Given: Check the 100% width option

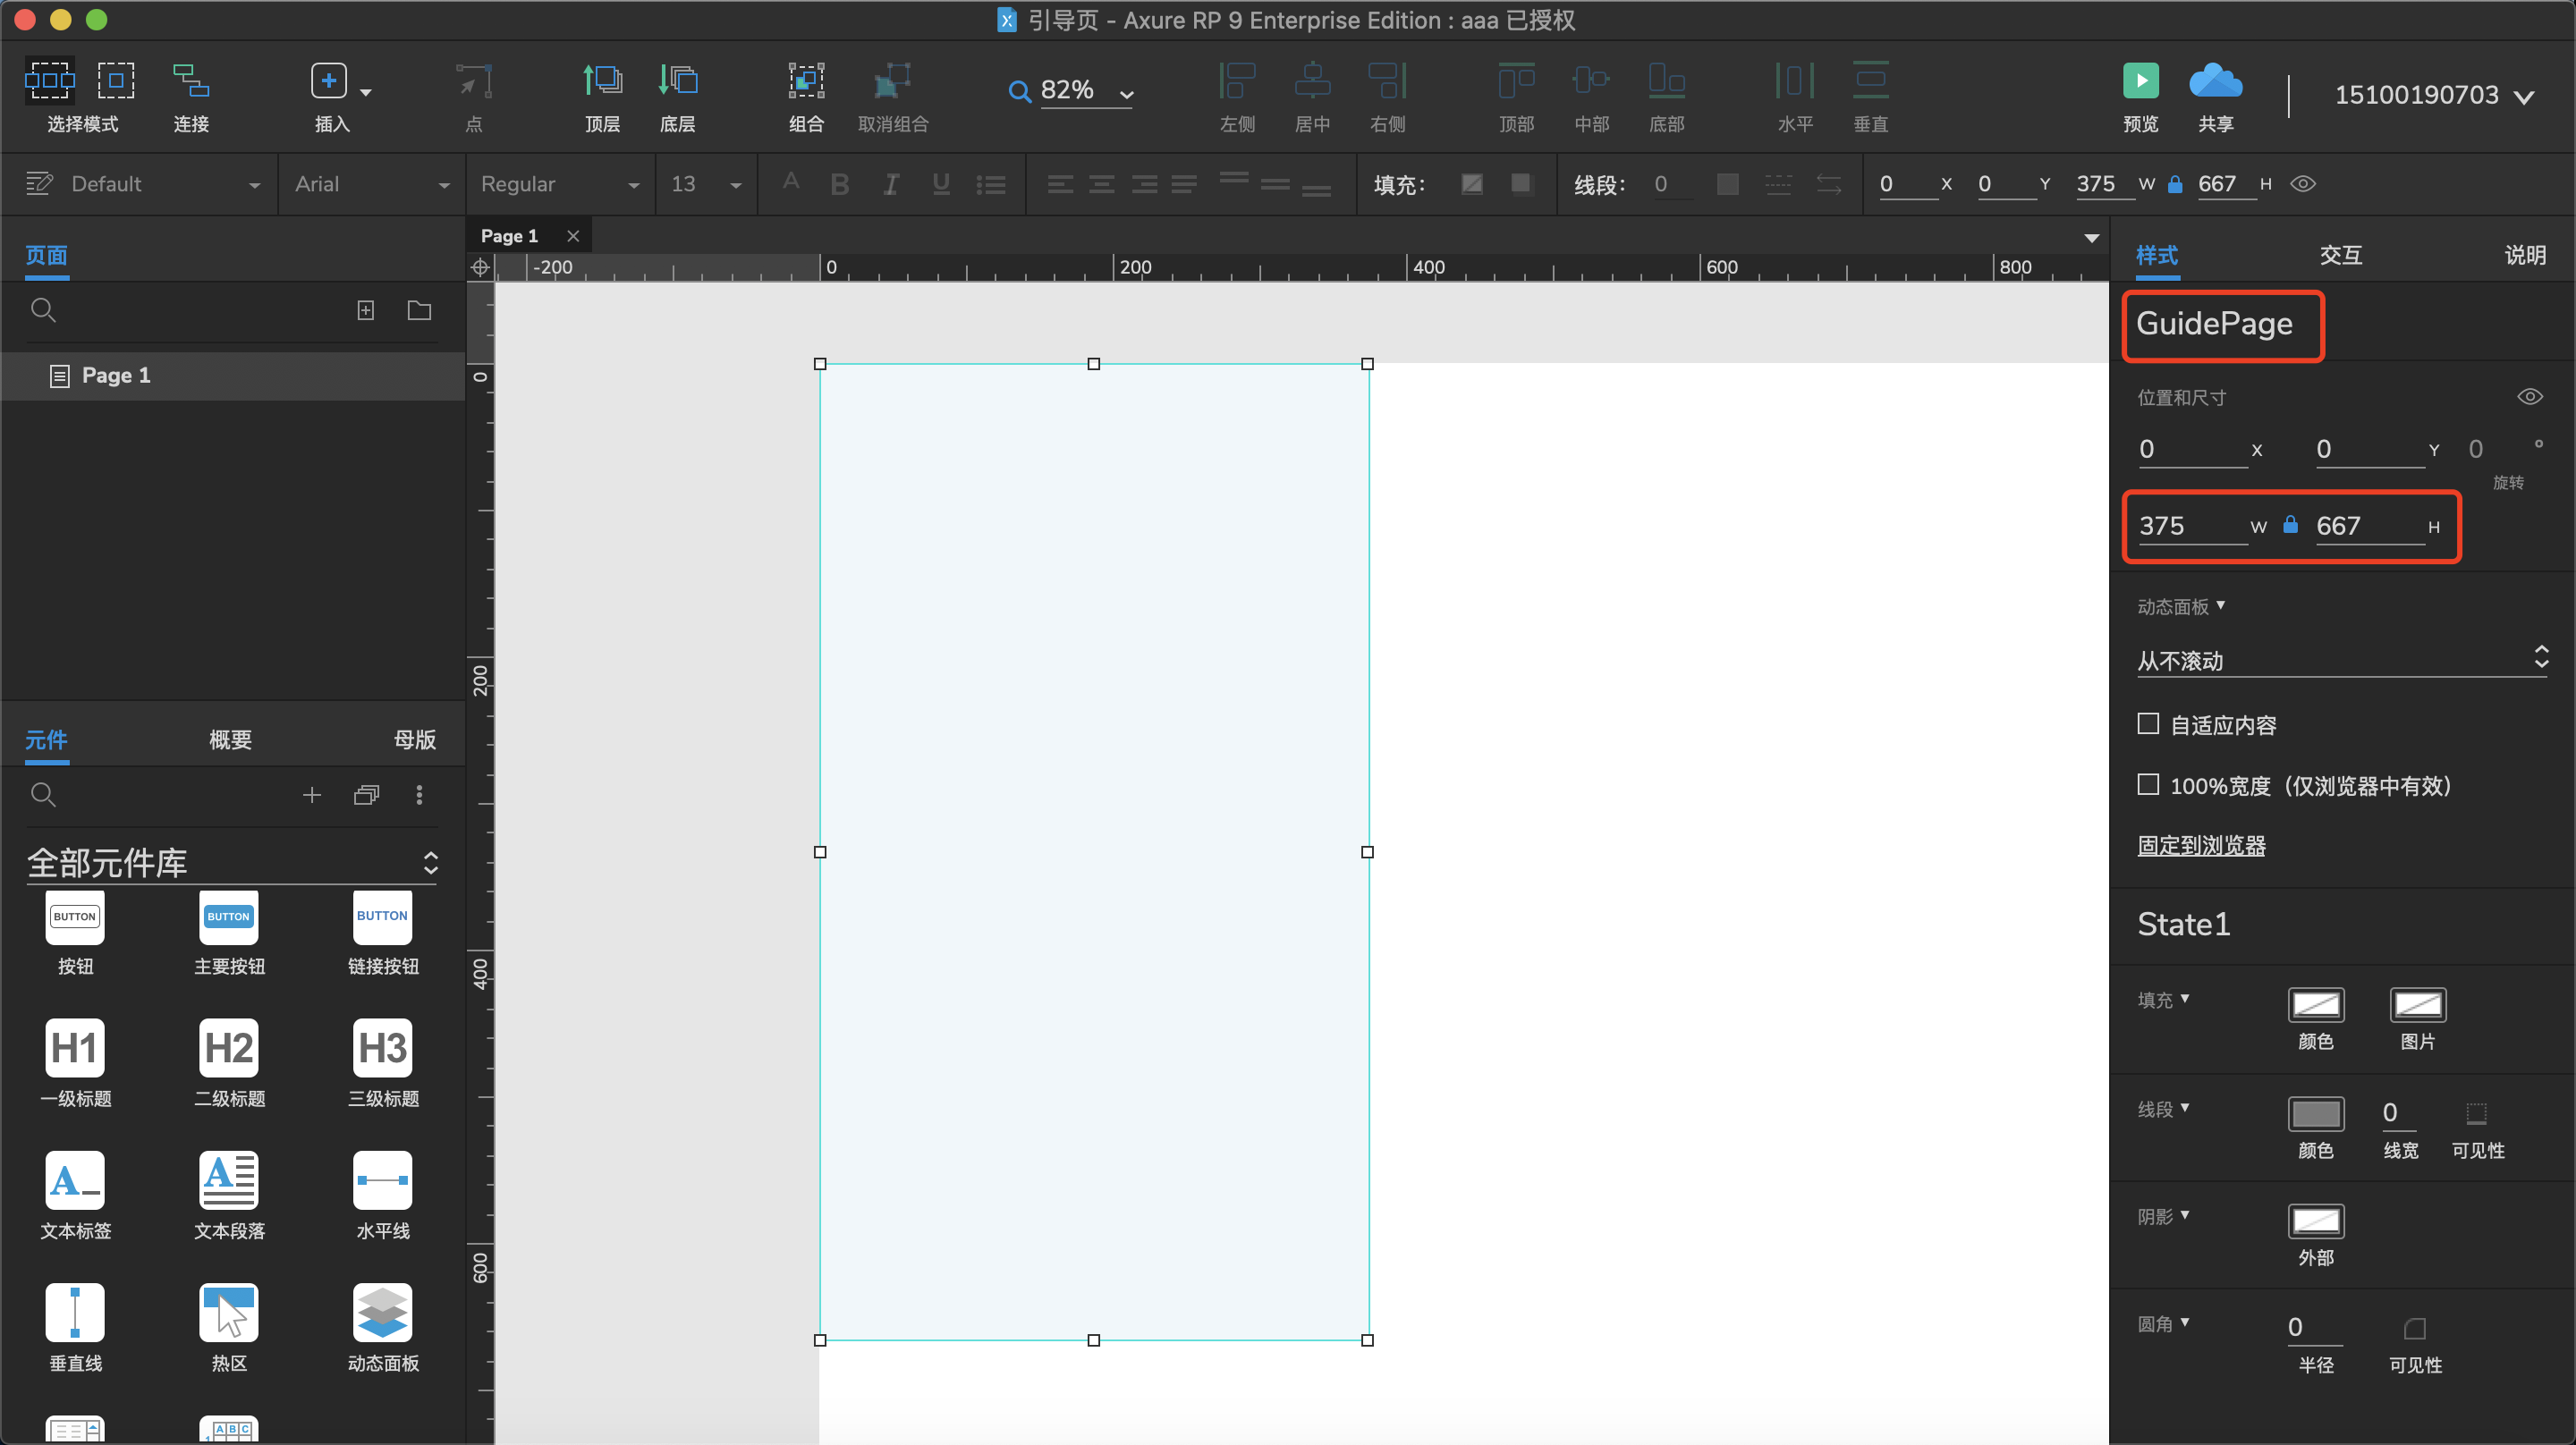Looking at the screenshot, I should (2148, 784).
